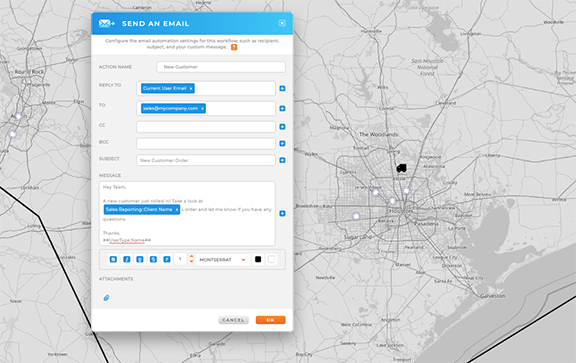576x363 pixels.
Task: Pick the white background color swatch
Action: pyautogui.click(x=271, y=259)
